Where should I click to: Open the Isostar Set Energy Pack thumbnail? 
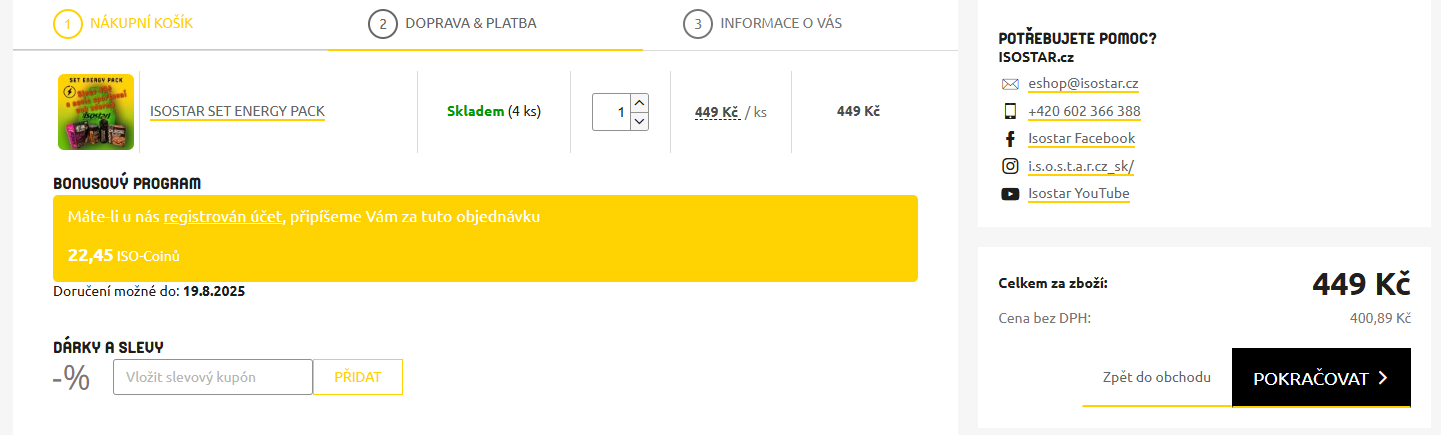click(x=96, y=112)
